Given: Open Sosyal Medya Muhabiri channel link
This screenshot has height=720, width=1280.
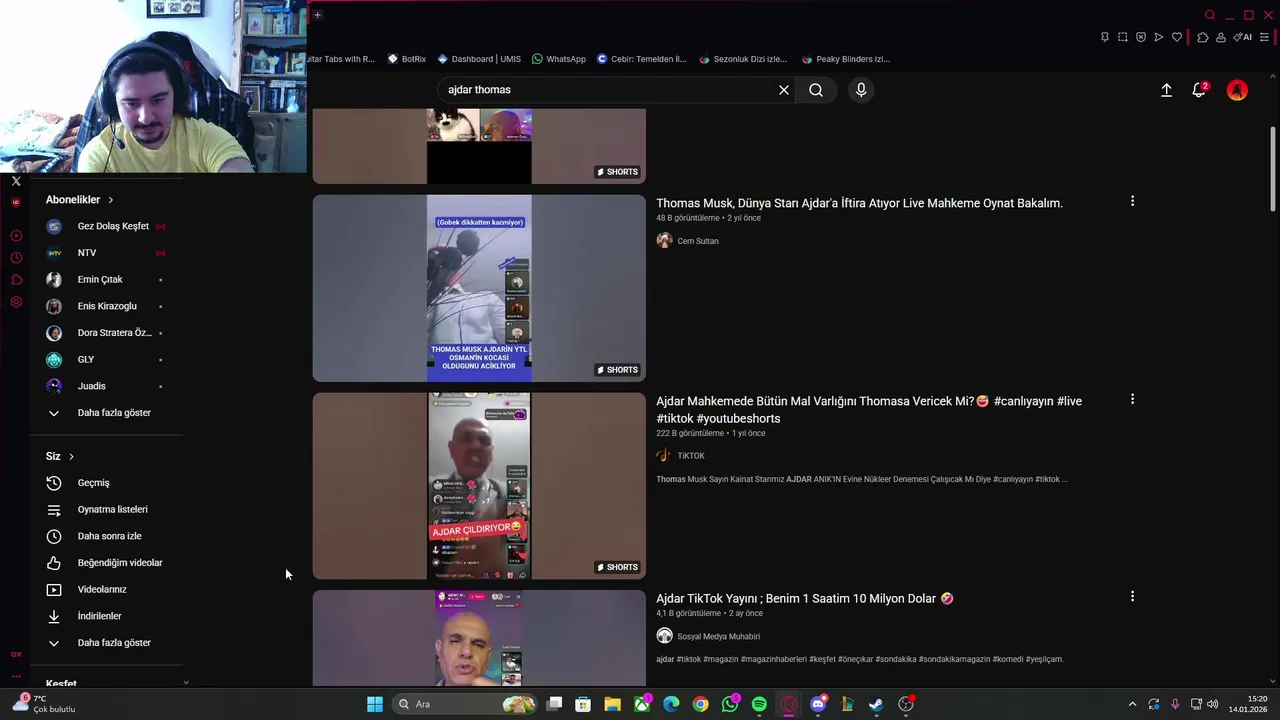Looking at the screenshot, I should click(718, 636).
